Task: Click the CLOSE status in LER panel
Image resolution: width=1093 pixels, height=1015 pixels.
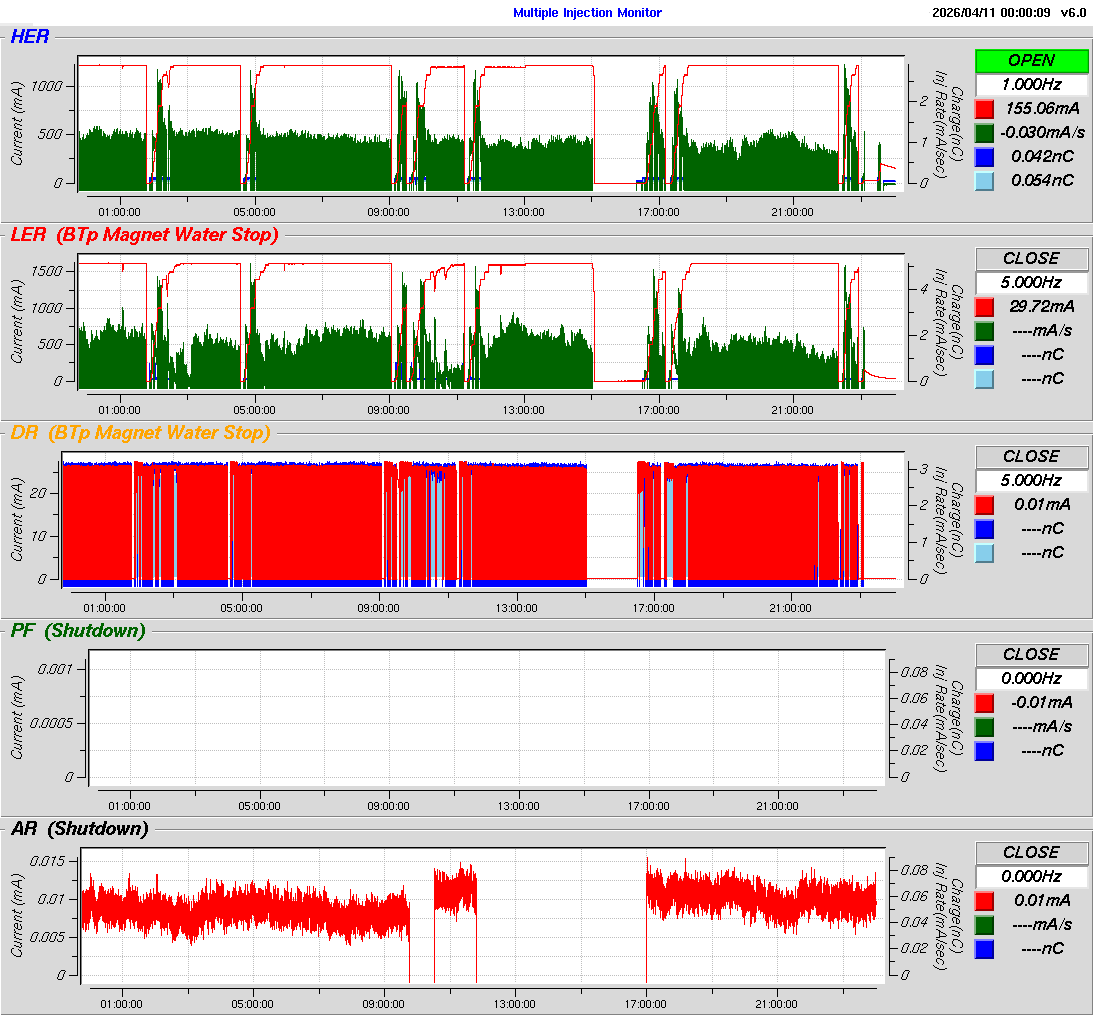Action: (1031, 258)
